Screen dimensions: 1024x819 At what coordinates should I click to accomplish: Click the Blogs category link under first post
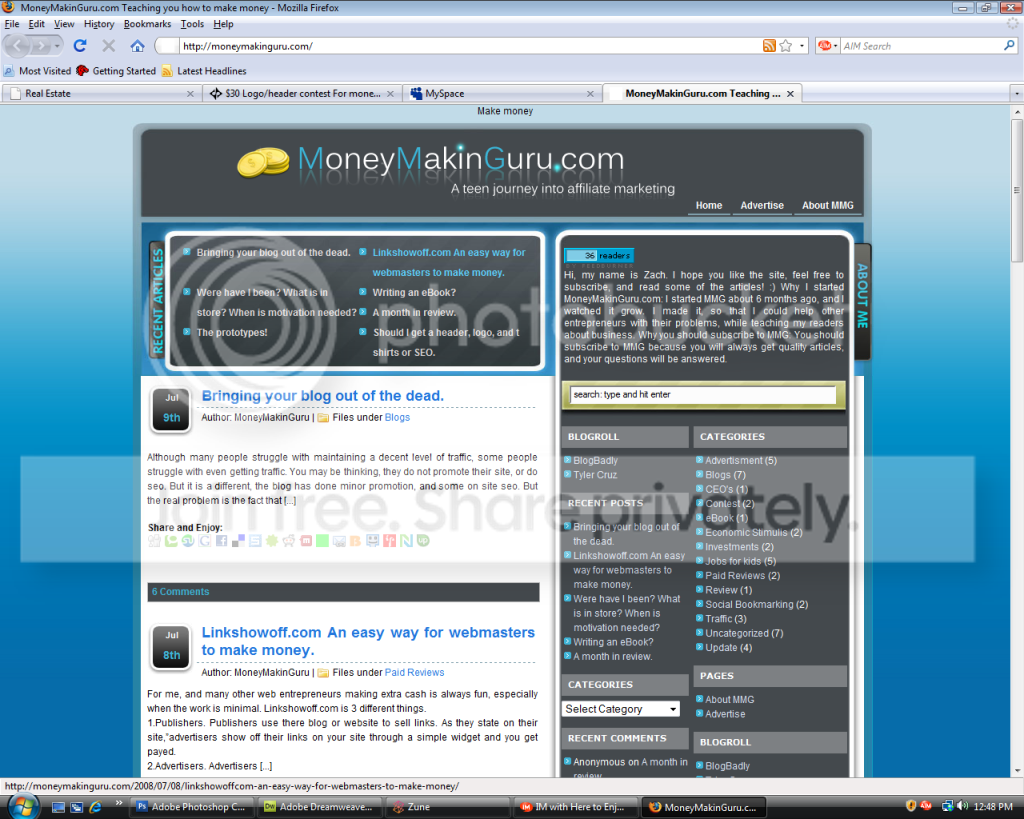(397, 417)
